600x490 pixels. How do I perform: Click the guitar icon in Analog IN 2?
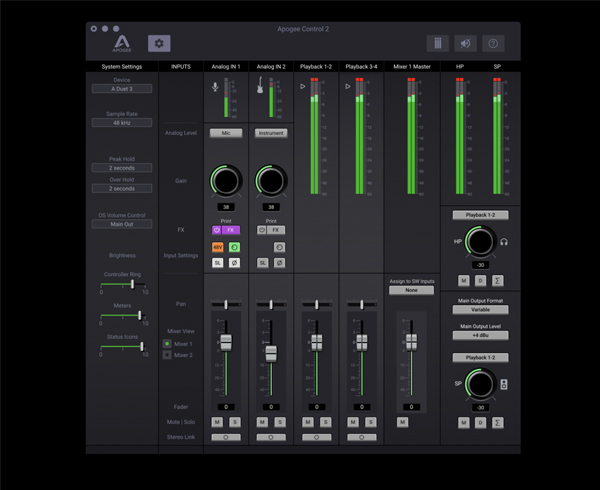[260, 85]
